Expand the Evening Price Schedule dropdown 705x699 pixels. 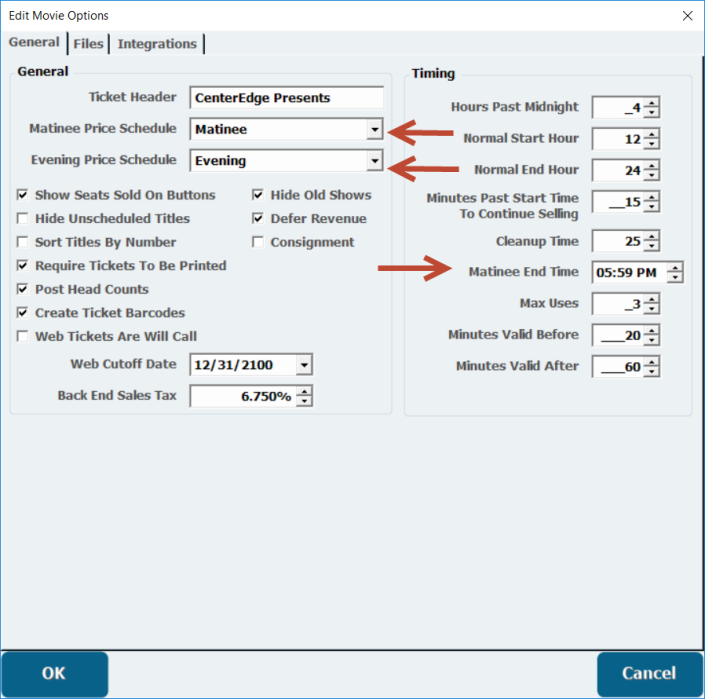pyautogui.click(x=374, y=160)
